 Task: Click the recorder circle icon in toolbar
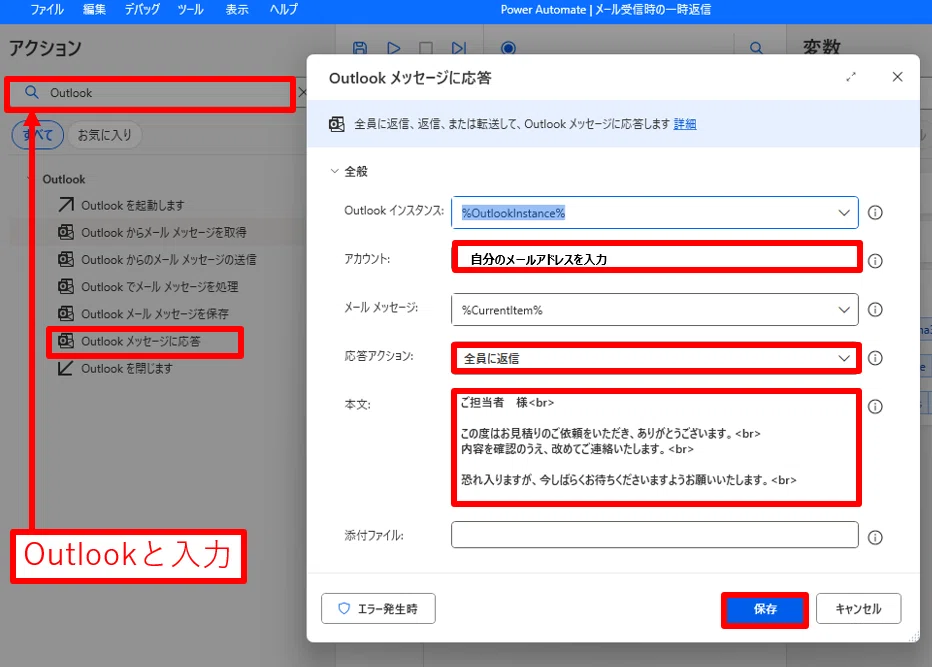click(x=508, y=48)
